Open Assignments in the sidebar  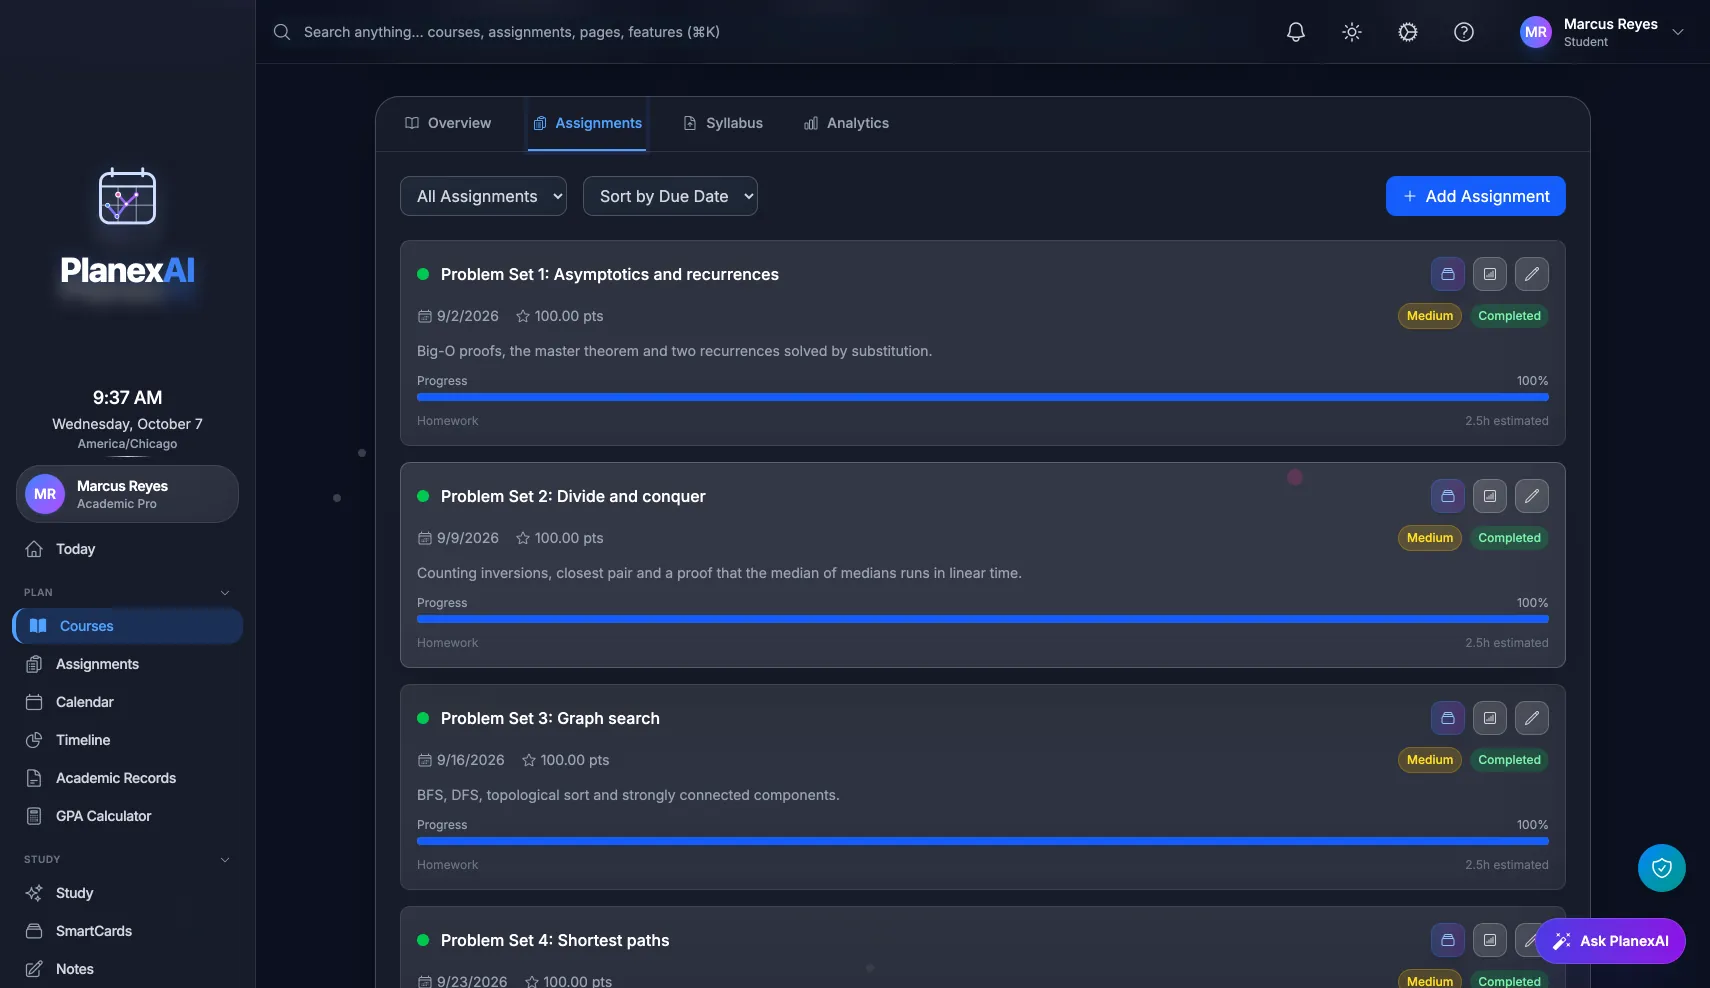127,664
